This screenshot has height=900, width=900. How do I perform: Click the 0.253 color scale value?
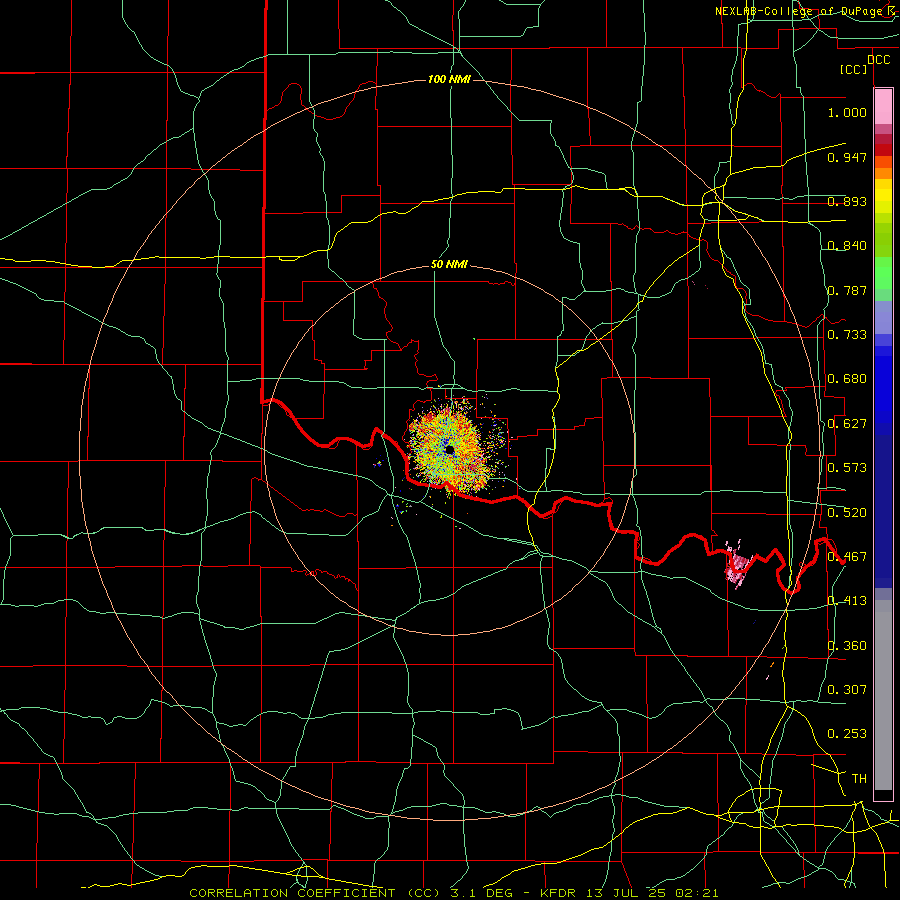click(847, 734)
